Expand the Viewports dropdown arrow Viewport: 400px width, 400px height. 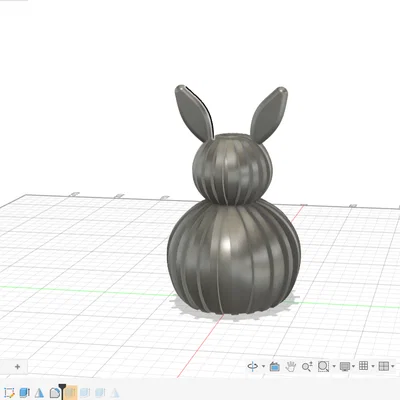tap(393, 366)
